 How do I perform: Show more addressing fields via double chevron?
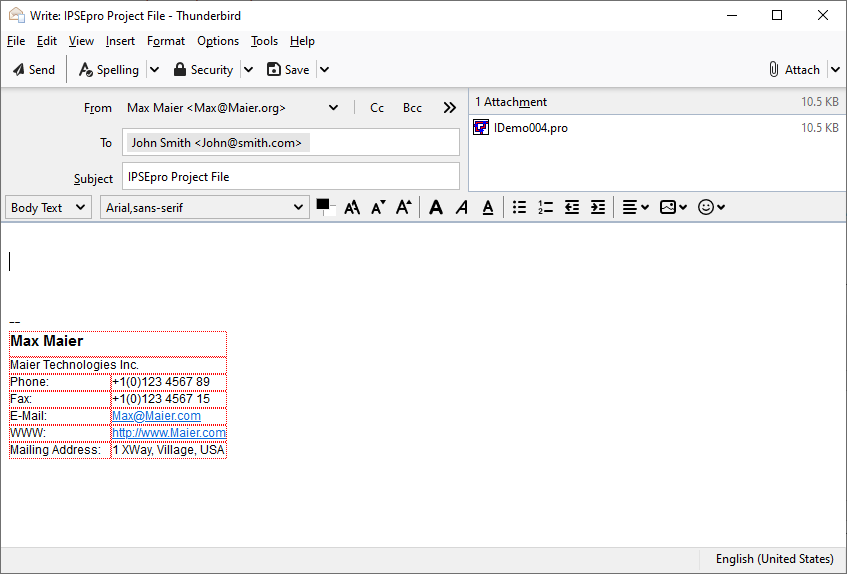(449, 108)
